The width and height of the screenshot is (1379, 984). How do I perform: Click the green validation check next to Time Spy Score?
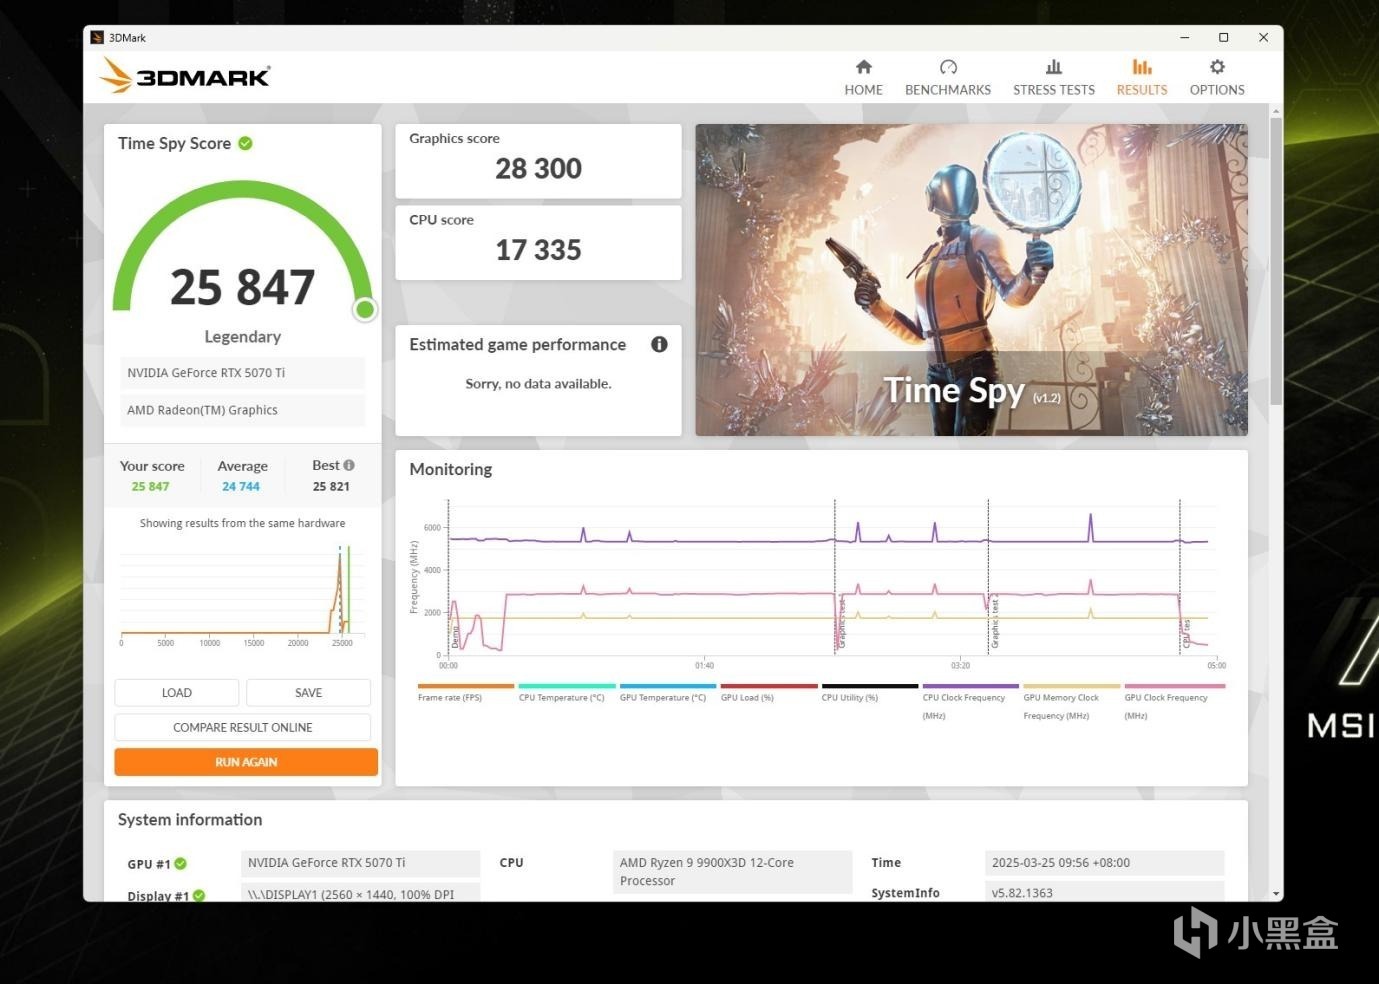(x=245, y=143)
